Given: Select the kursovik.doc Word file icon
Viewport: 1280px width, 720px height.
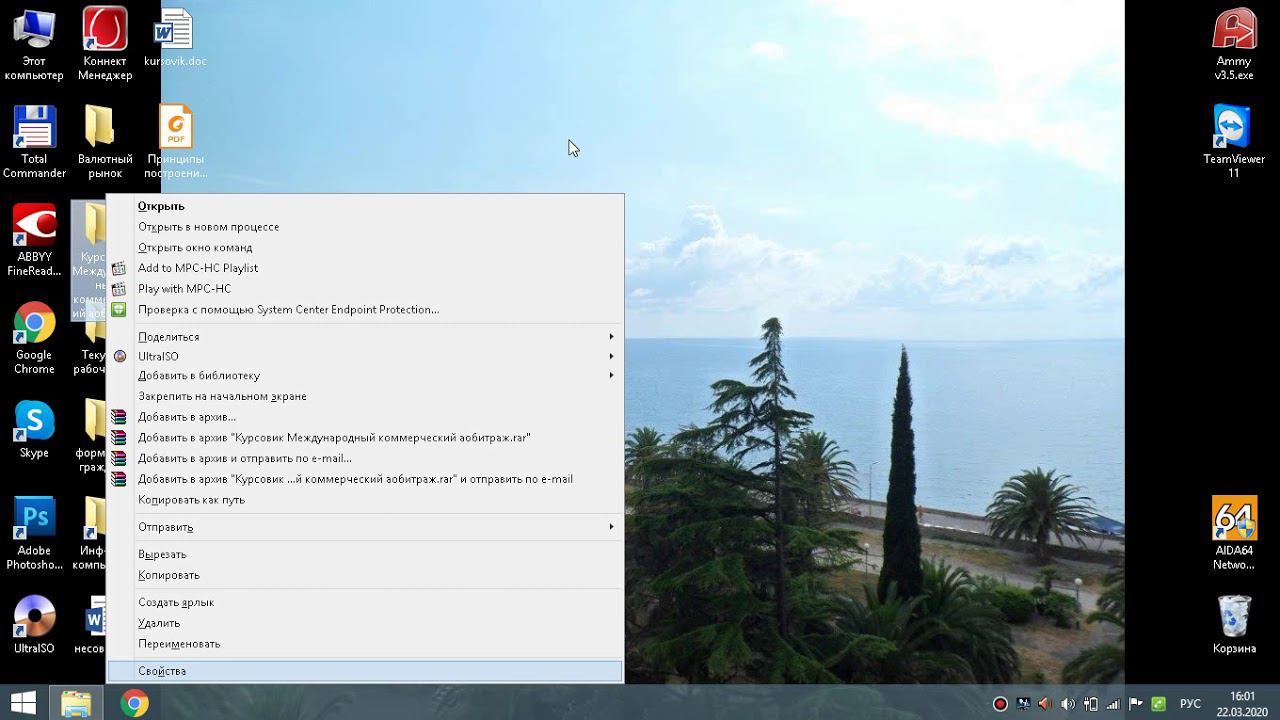Looking at the screenshot, I should pos(175,38).
